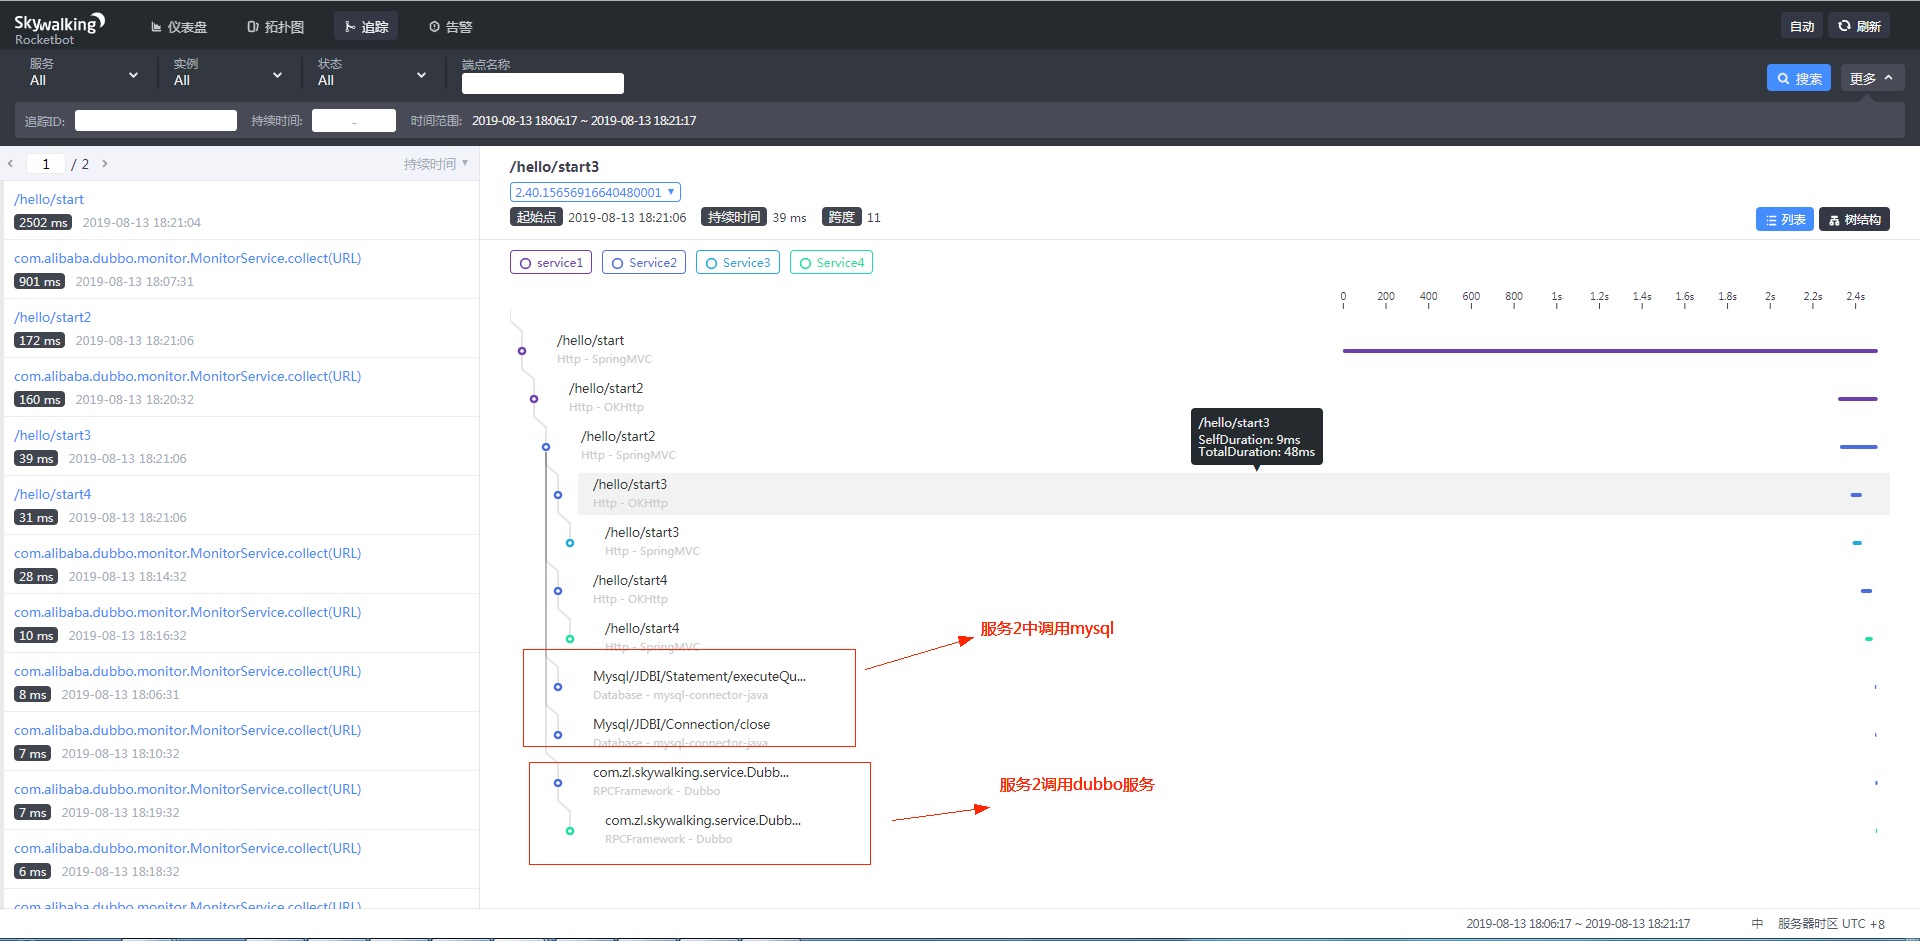Open the 28 ms MonitorService.collect trace
1920x941 pixels.
pyautogui.click(x=241, y=564)
